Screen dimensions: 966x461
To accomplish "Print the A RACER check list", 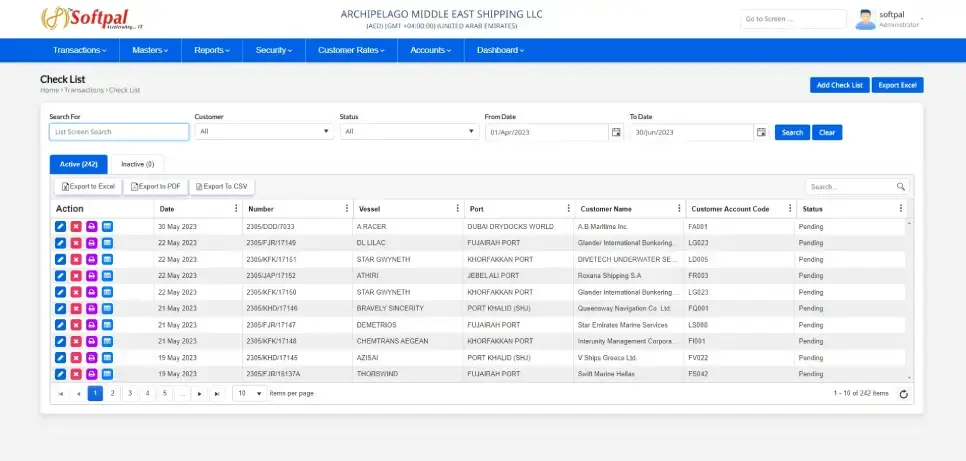I will [92, 226].
